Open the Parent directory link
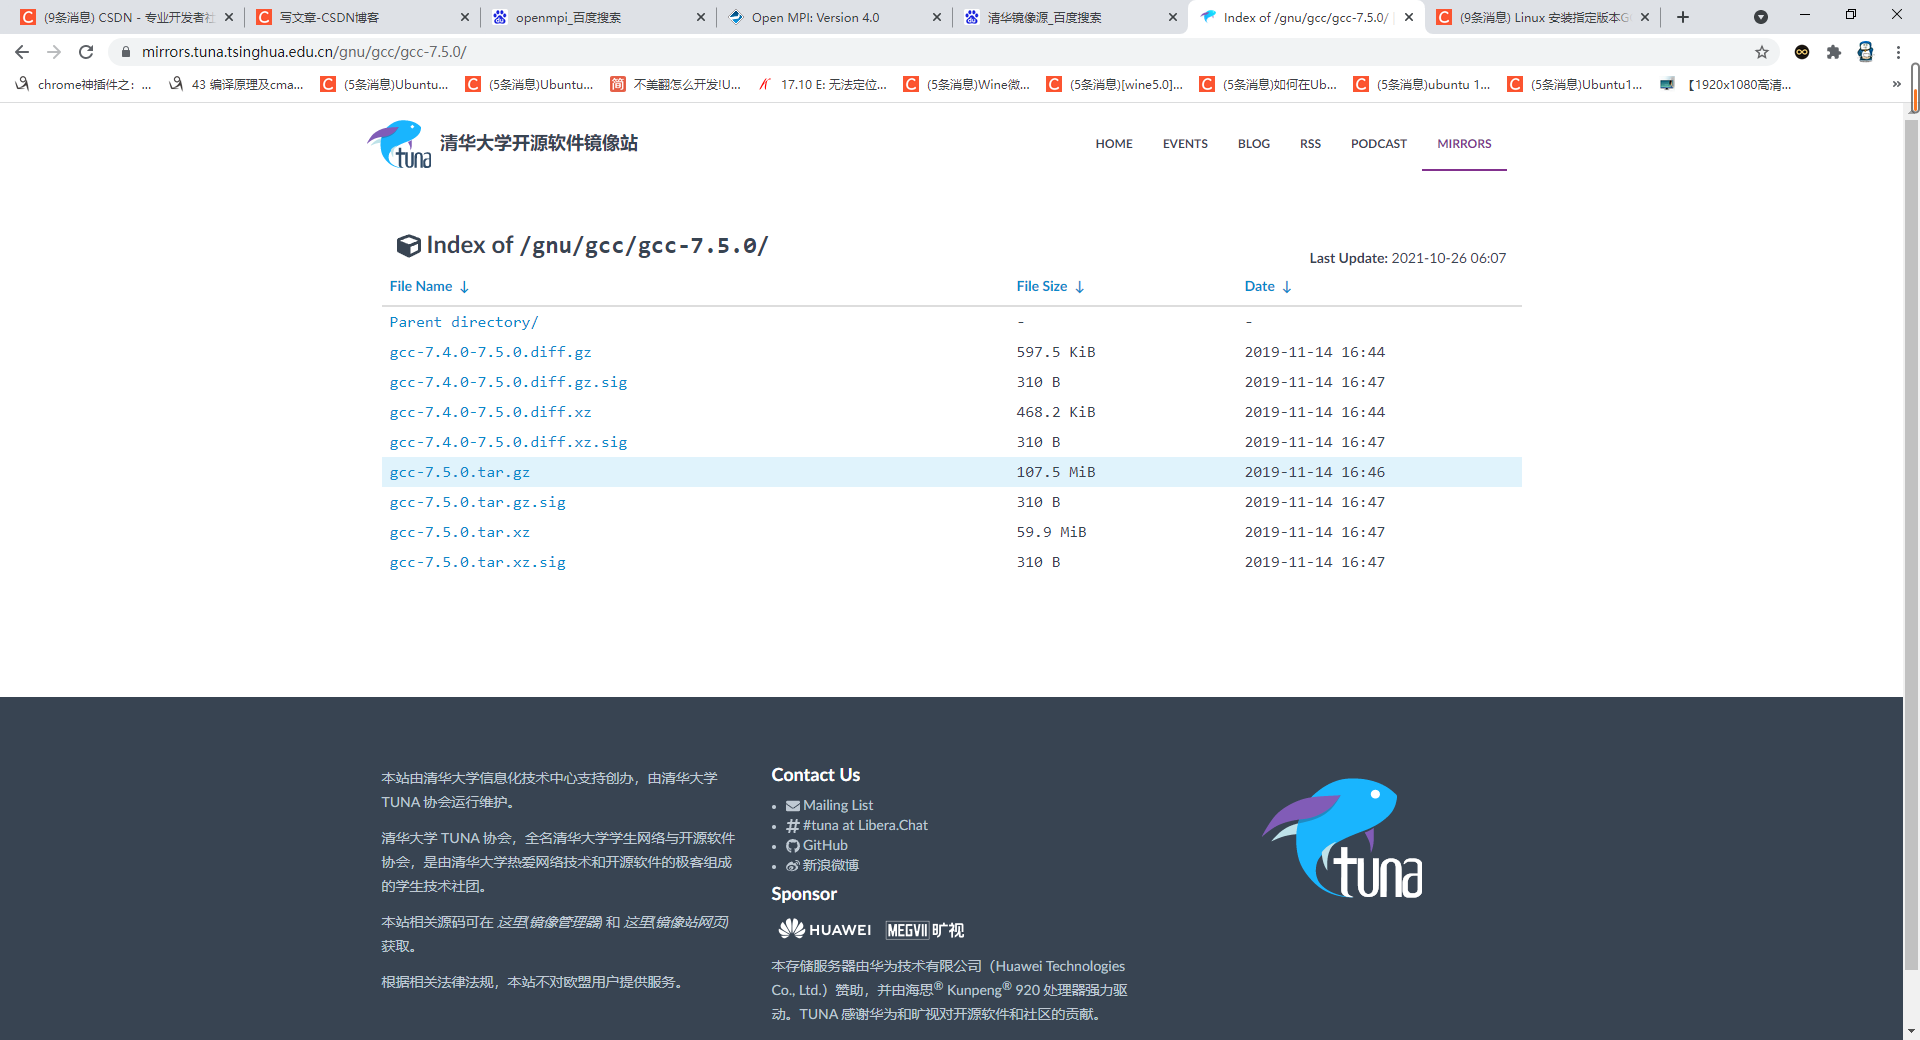The width and height of the screenshot is (1920, 1040). click(x=463, y=321)
